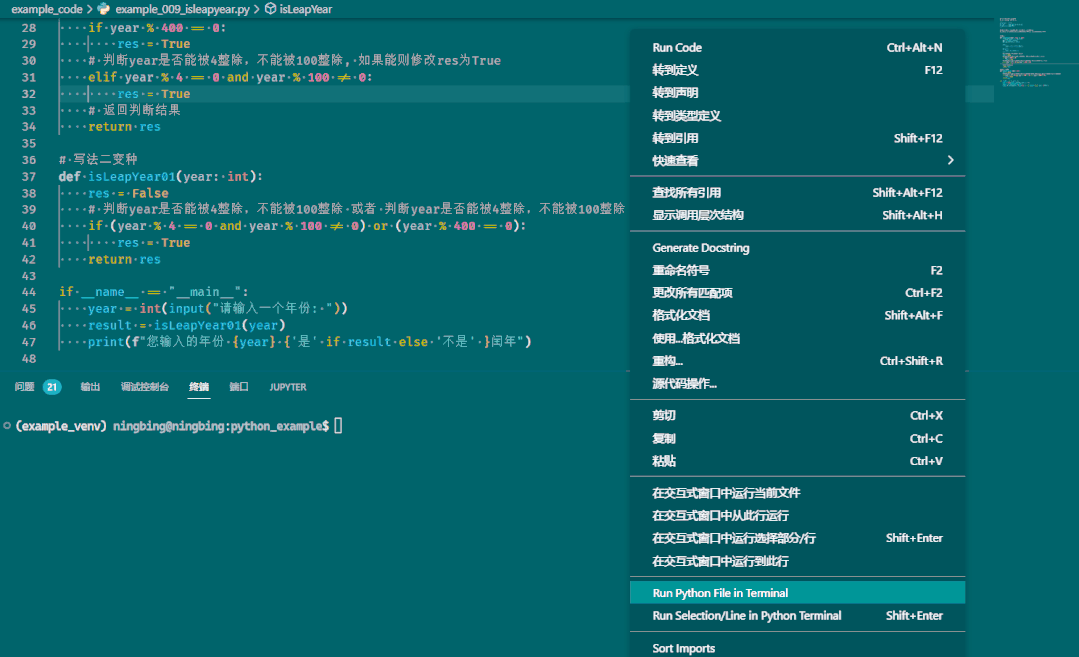Click terminal prompt input area
The width and height of the screenshot is (1079, 657).
338,426
